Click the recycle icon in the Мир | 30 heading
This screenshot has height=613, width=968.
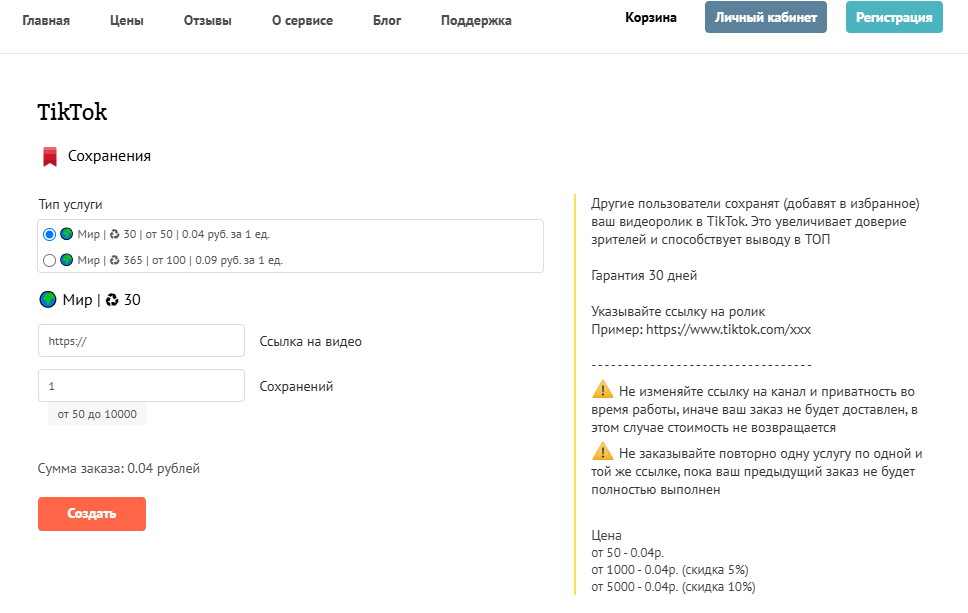click(112, 300)
